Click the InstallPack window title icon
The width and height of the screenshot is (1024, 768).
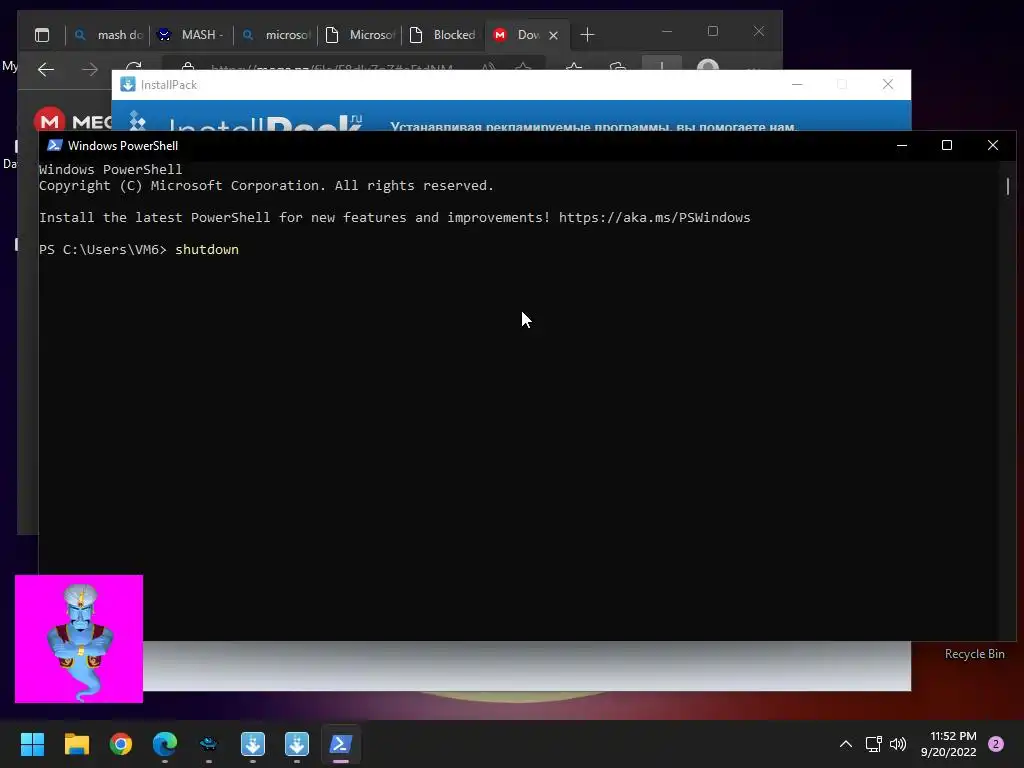pos(128,84)
